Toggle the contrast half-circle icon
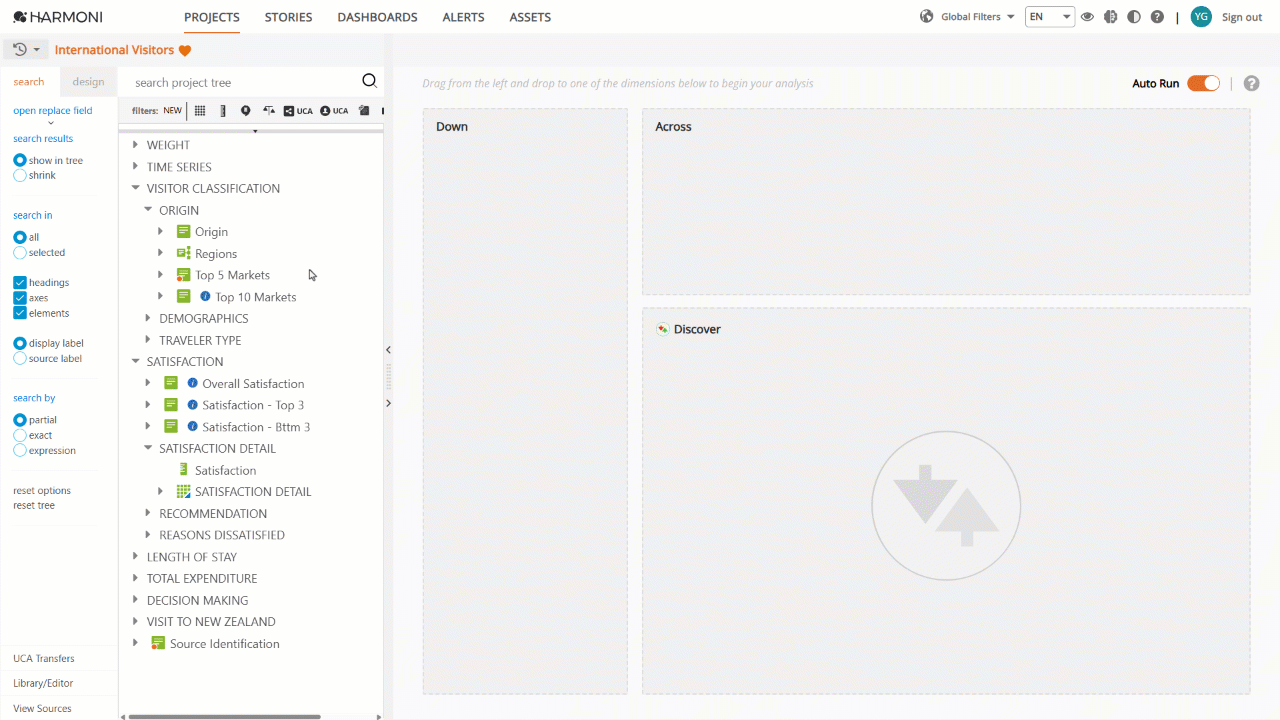Screen dimensions: 1280x720 coord(1133,17)
